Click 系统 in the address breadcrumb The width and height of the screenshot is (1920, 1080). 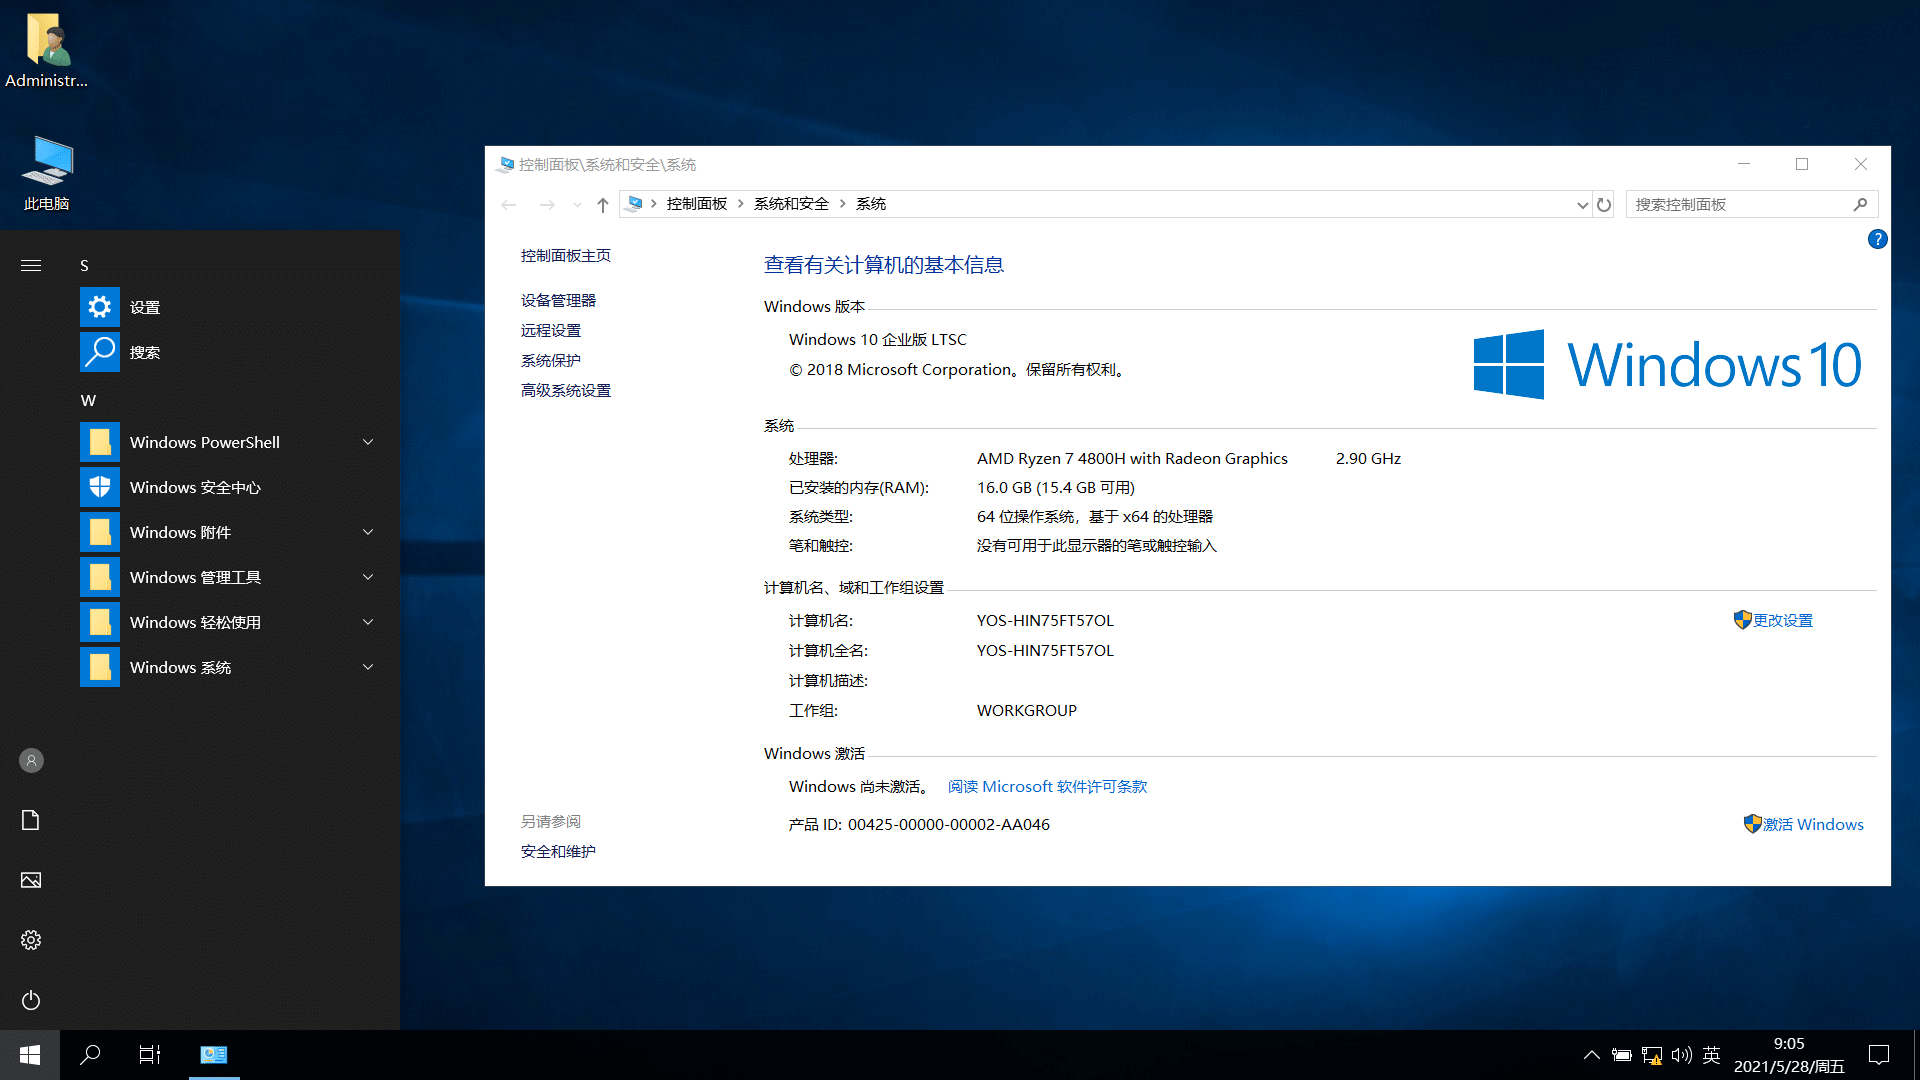tap(871, 204)
